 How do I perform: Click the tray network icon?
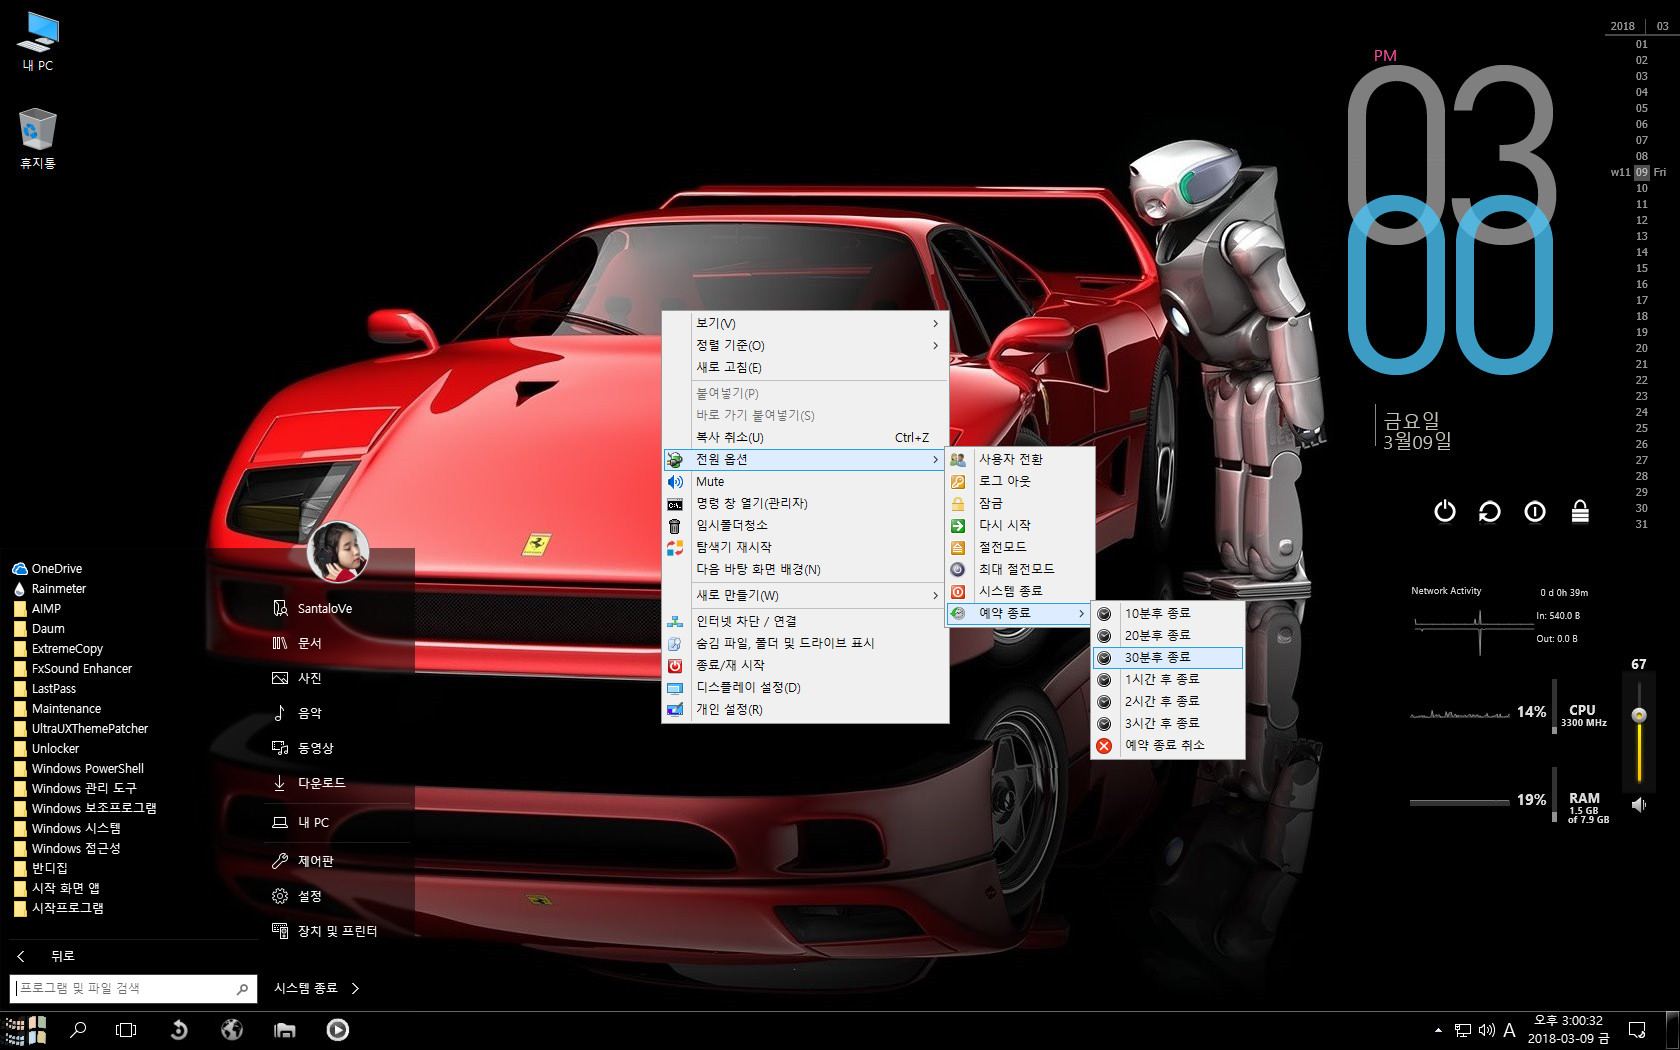1463,1030
